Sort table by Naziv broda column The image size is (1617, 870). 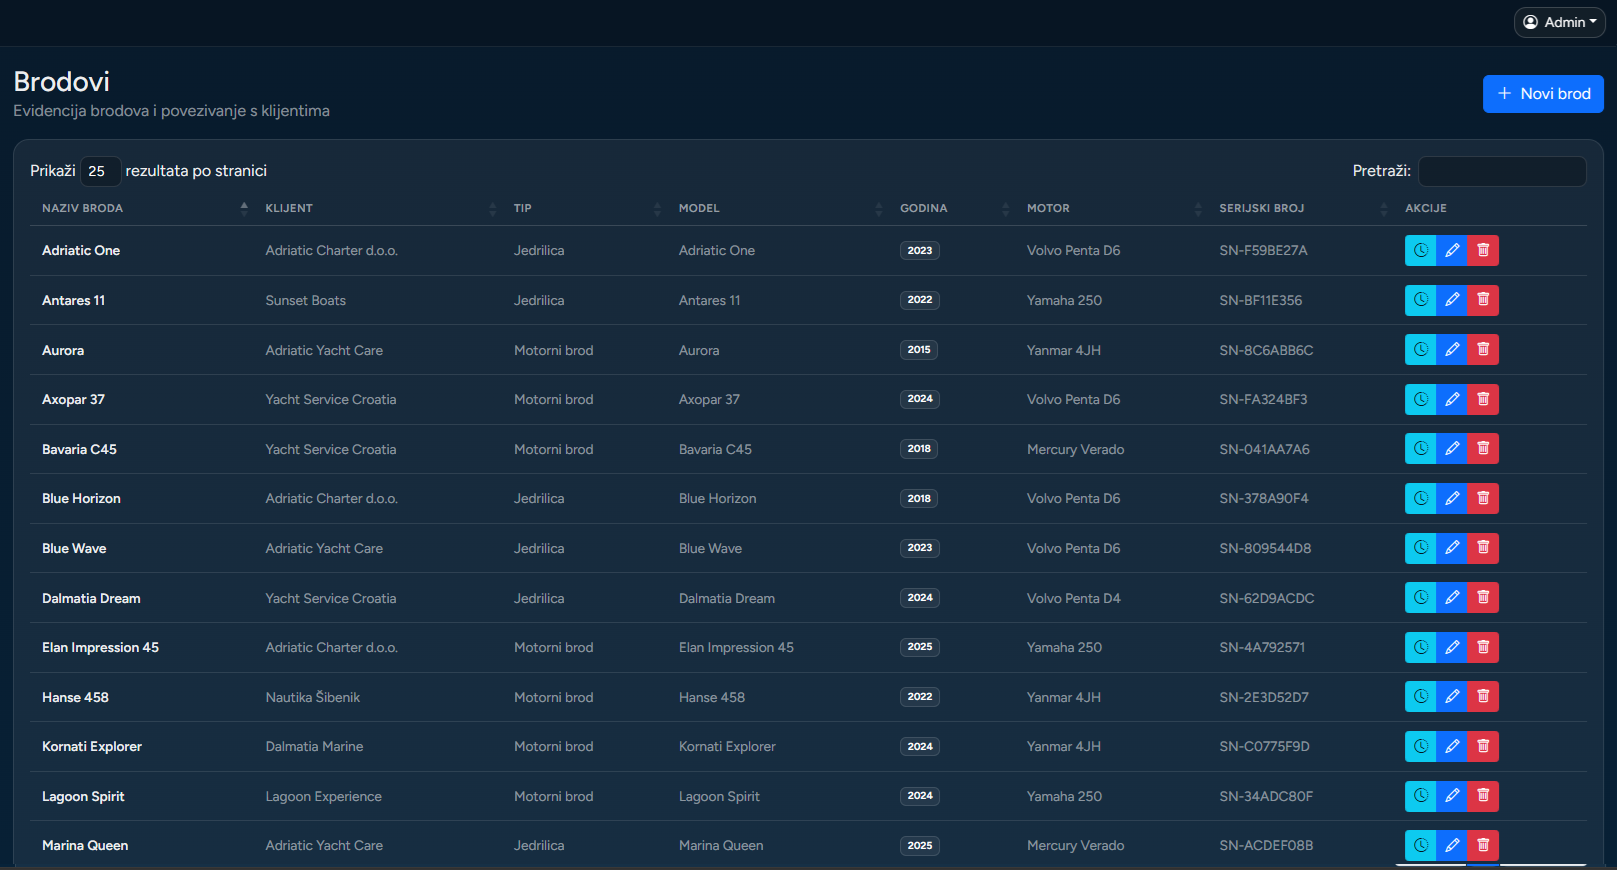(x=143, y=208)
